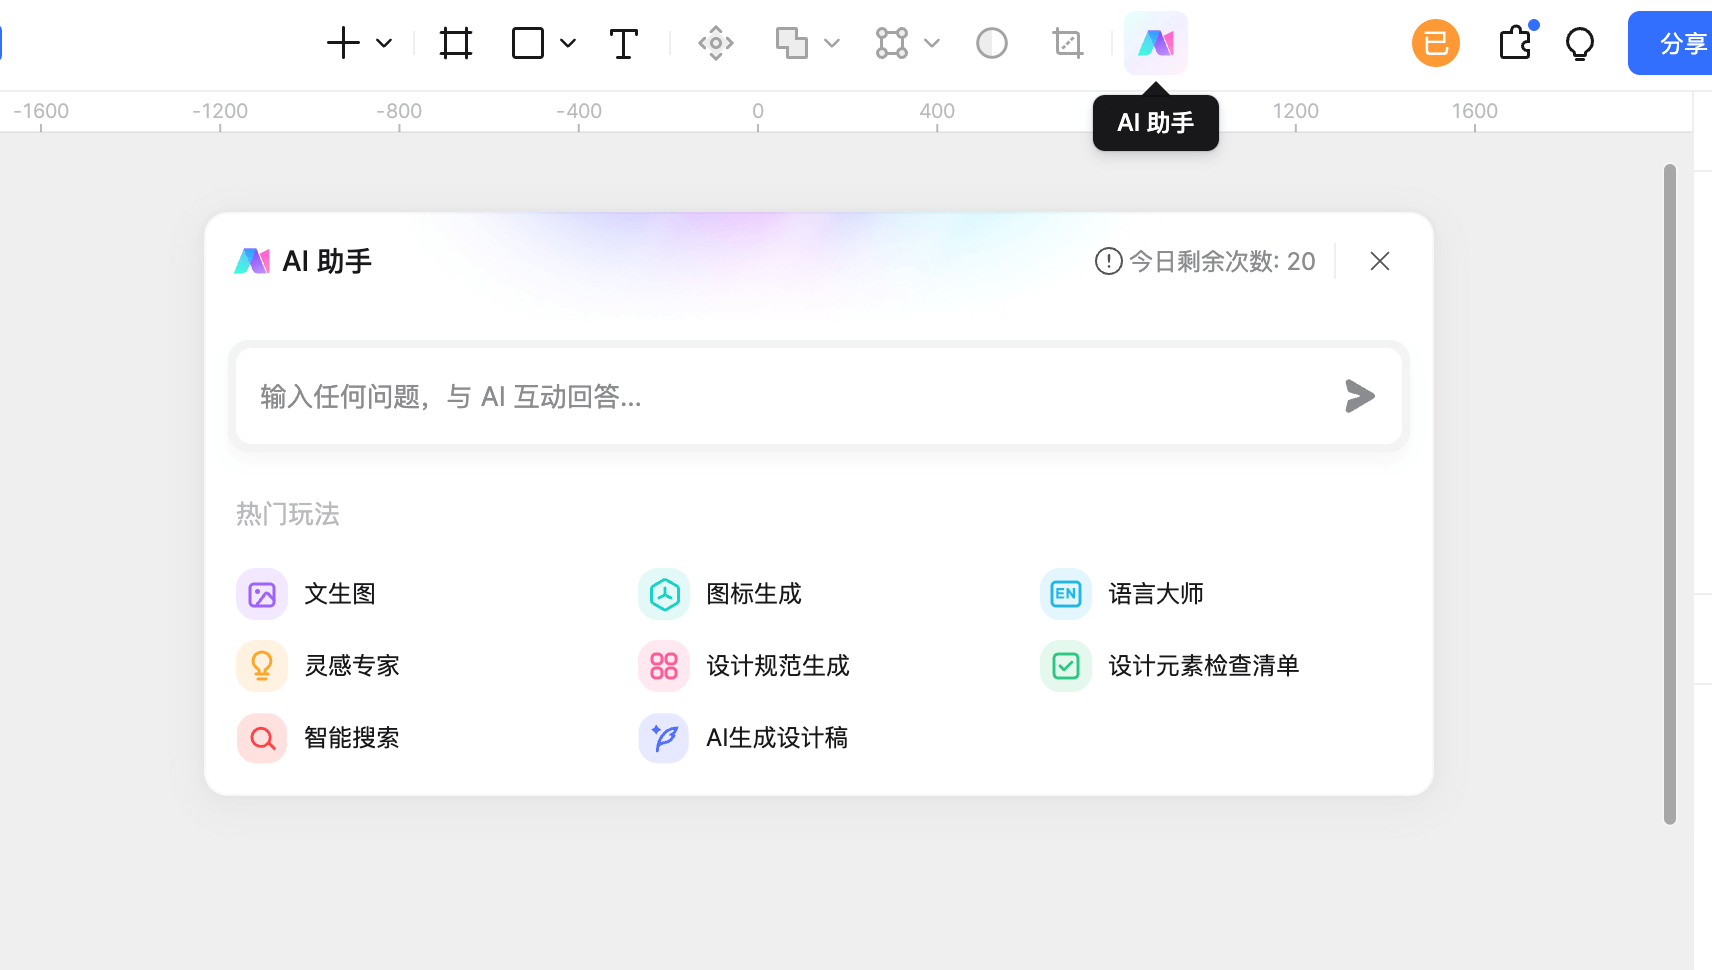The height and width of the screenshot is (970, 1712).
Task: Select the Rectangle shape tool
Action: point(527,43)
